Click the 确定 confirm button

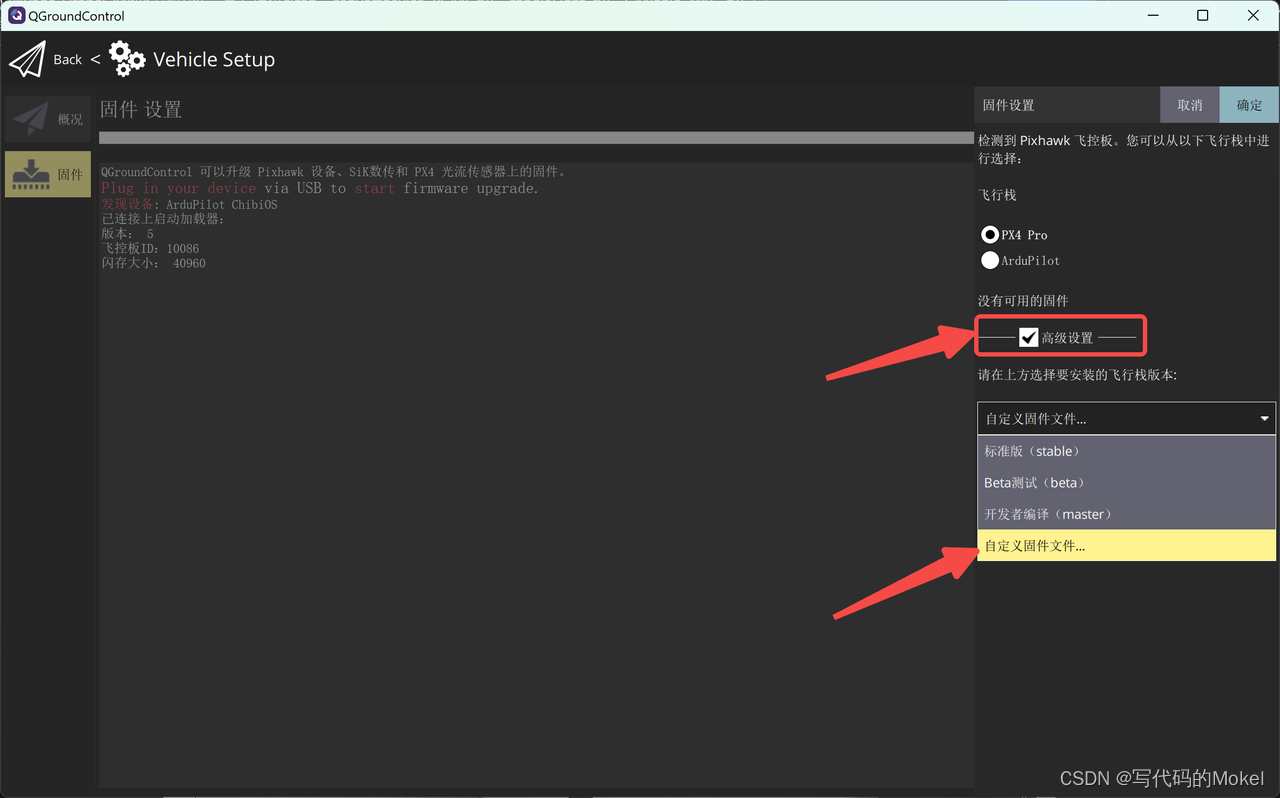(x=1250, y=105)
